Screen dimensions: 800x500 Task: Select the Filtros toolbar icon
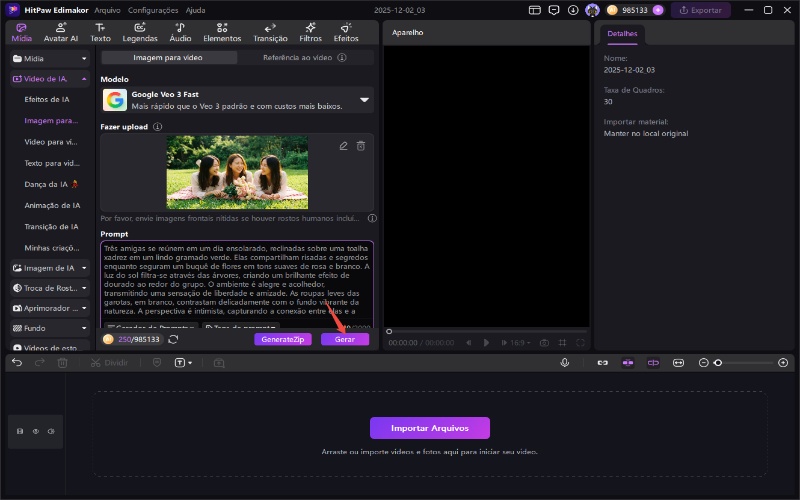click(x=310, y=32)
